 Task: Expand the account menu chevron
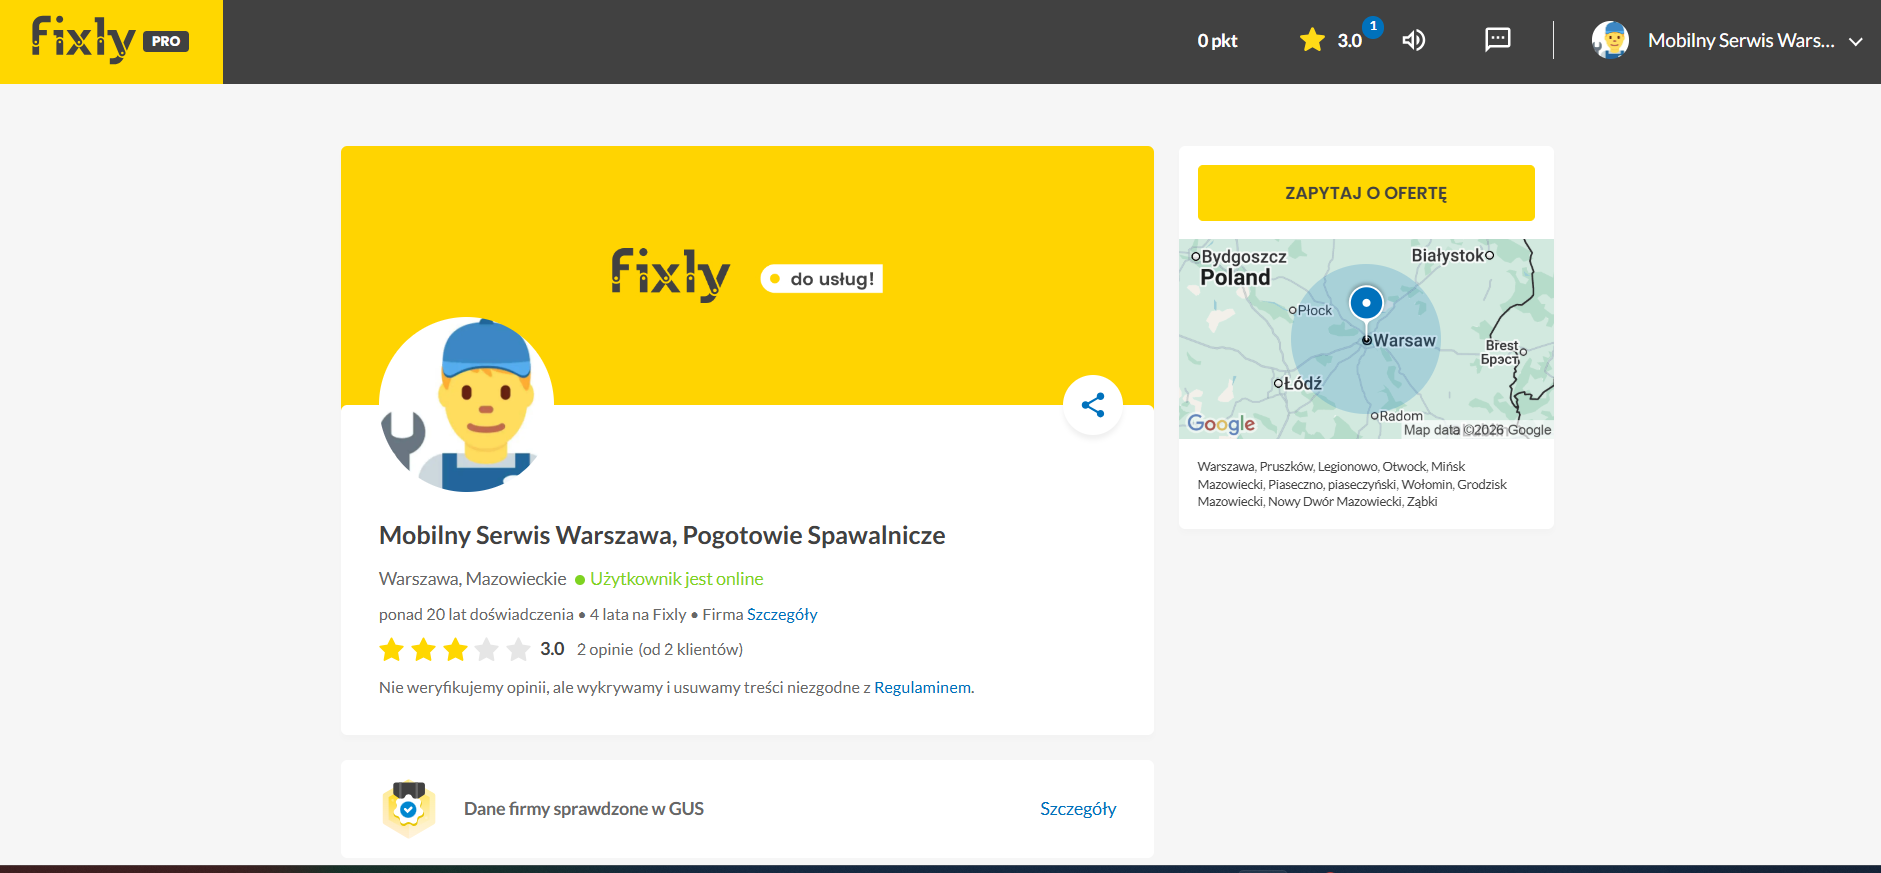click(x=1856, y=42)
